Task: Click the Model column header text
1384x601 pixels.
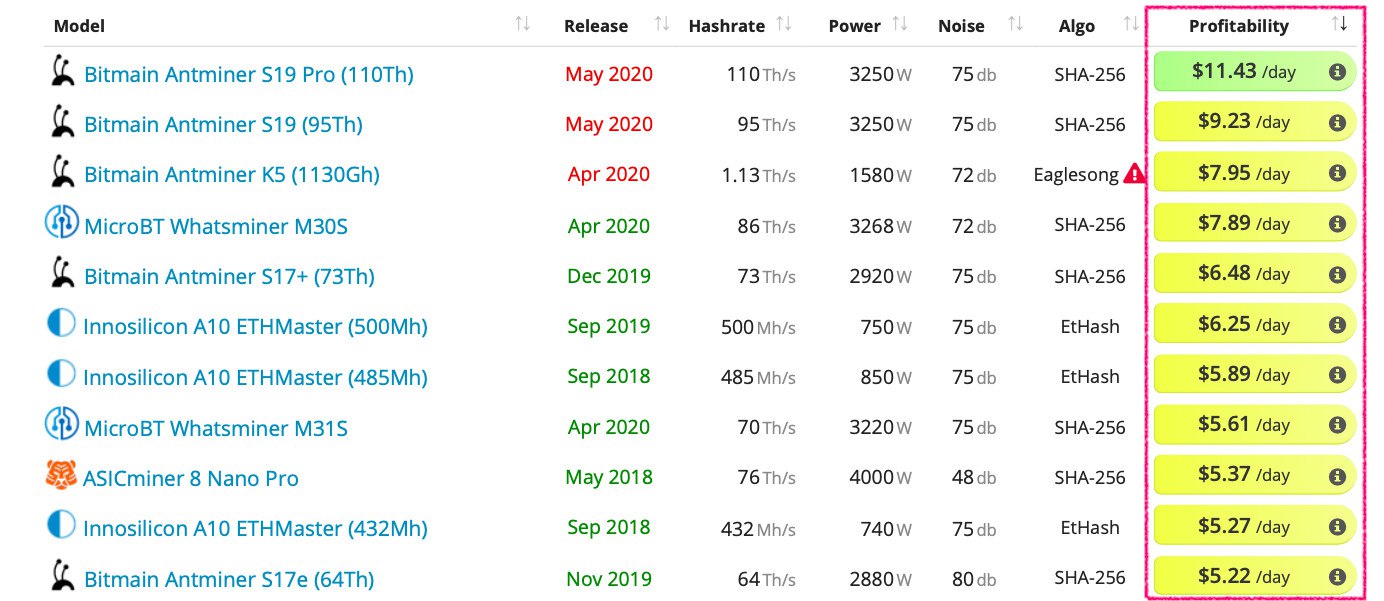Action: [79, 26]
